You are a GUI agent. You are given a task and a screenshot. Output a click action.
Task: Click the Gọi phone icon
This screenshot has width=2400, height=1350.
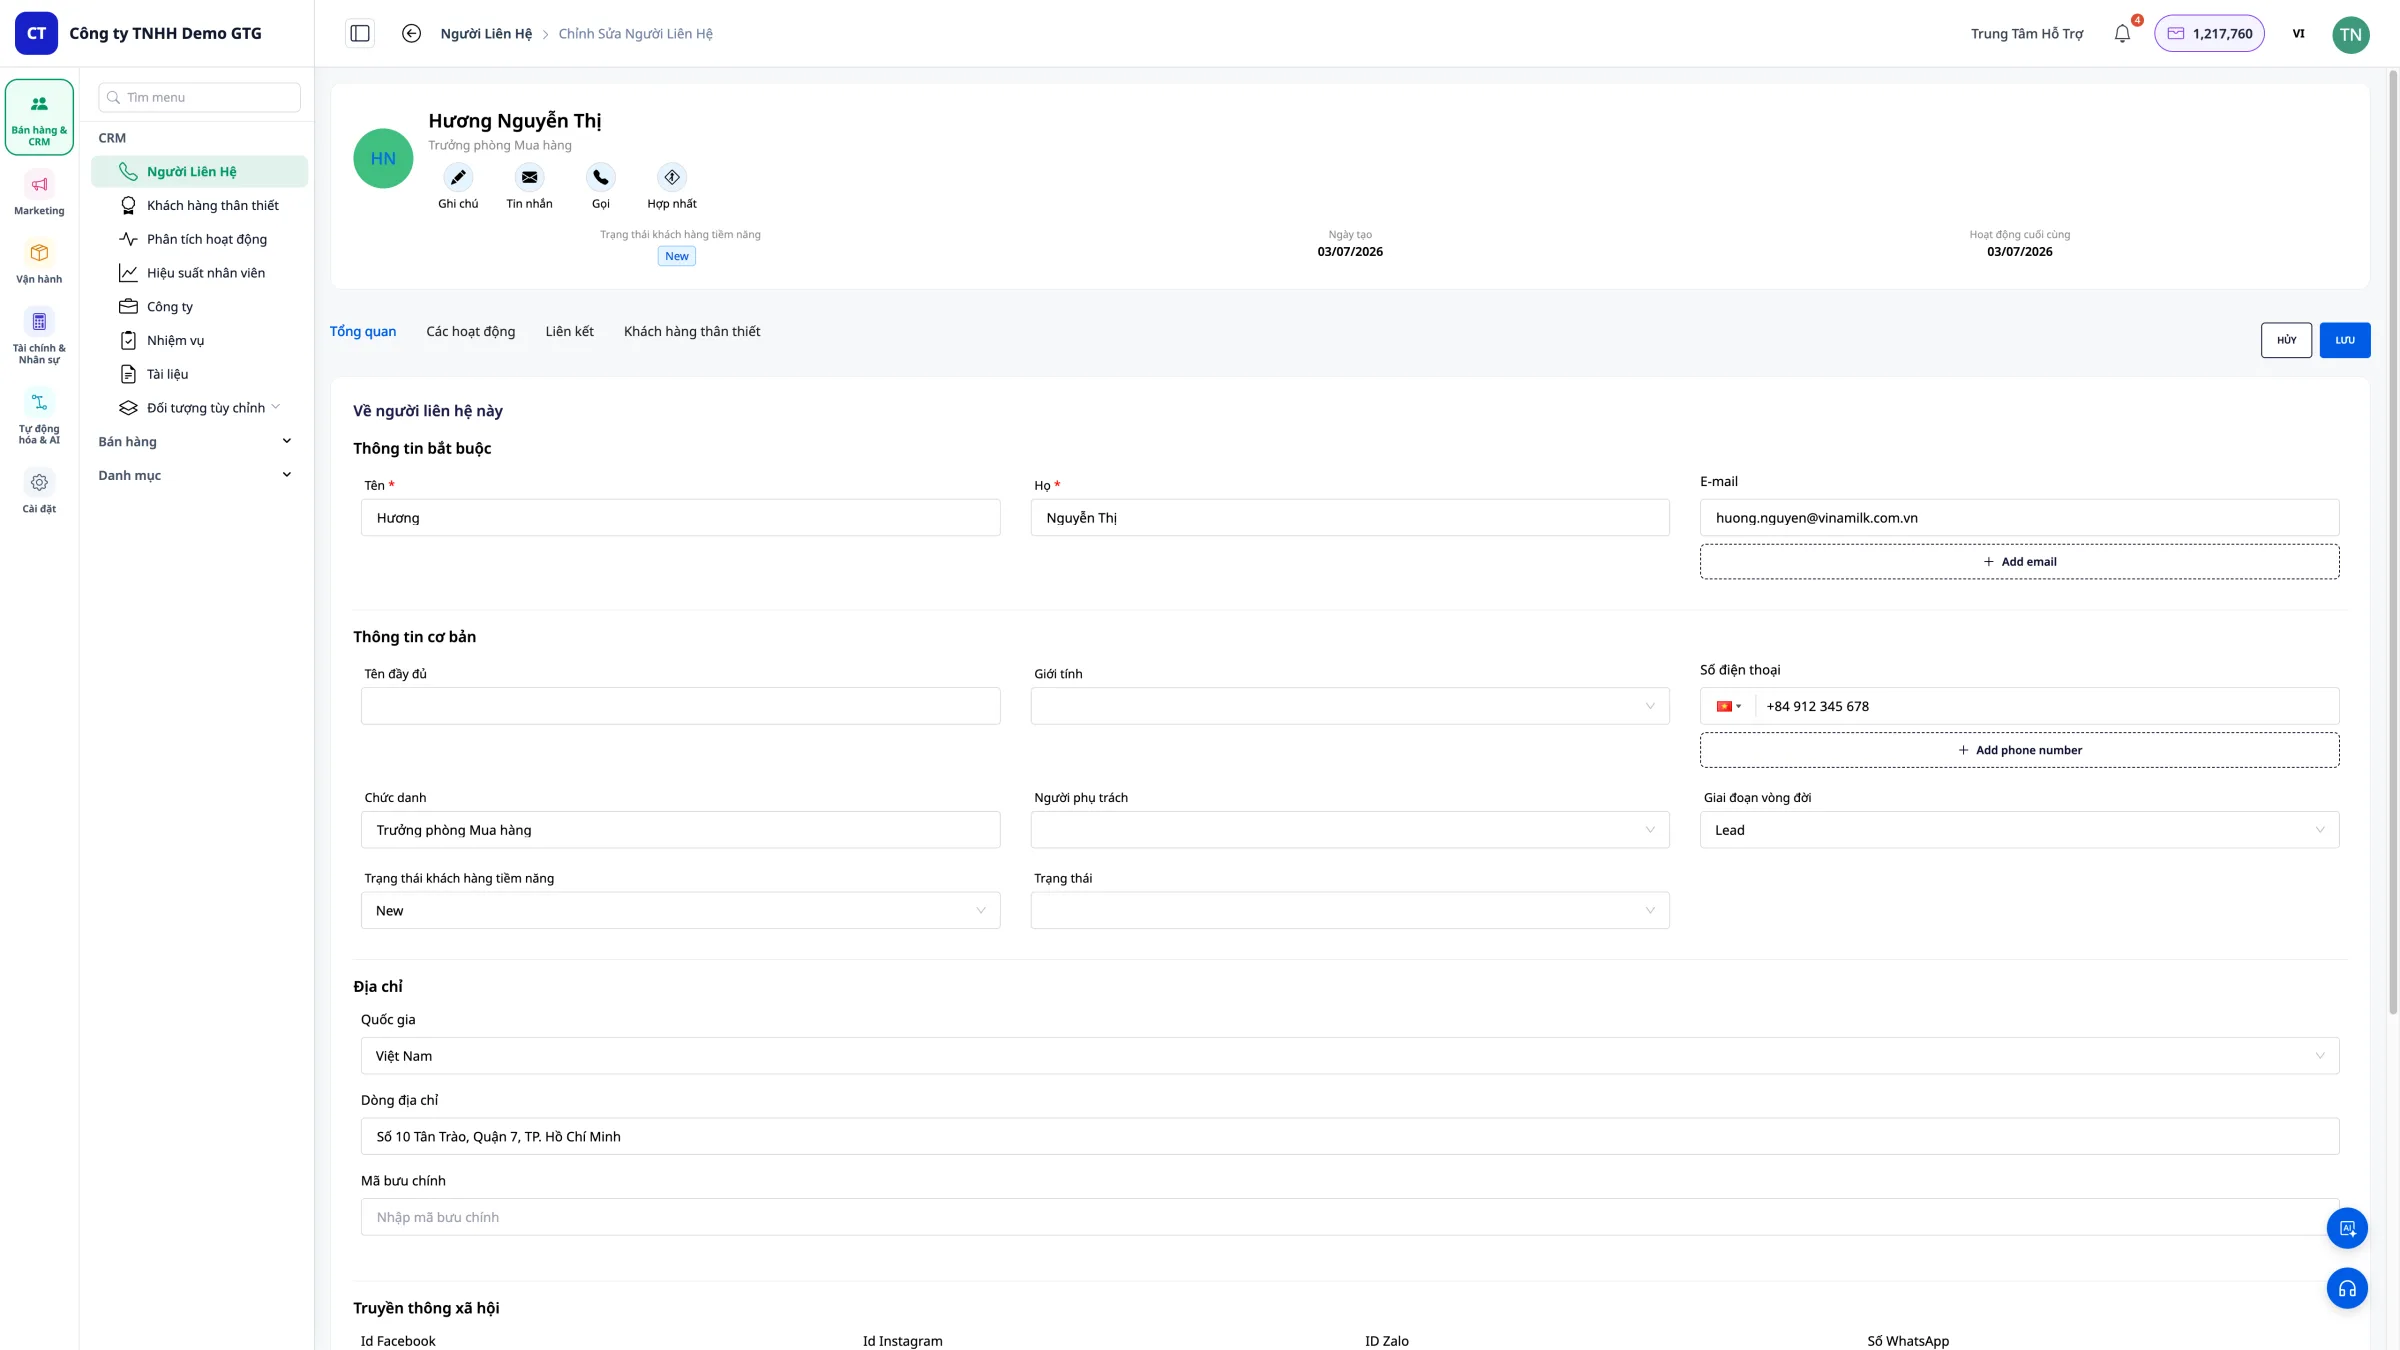tap(600, 177)
